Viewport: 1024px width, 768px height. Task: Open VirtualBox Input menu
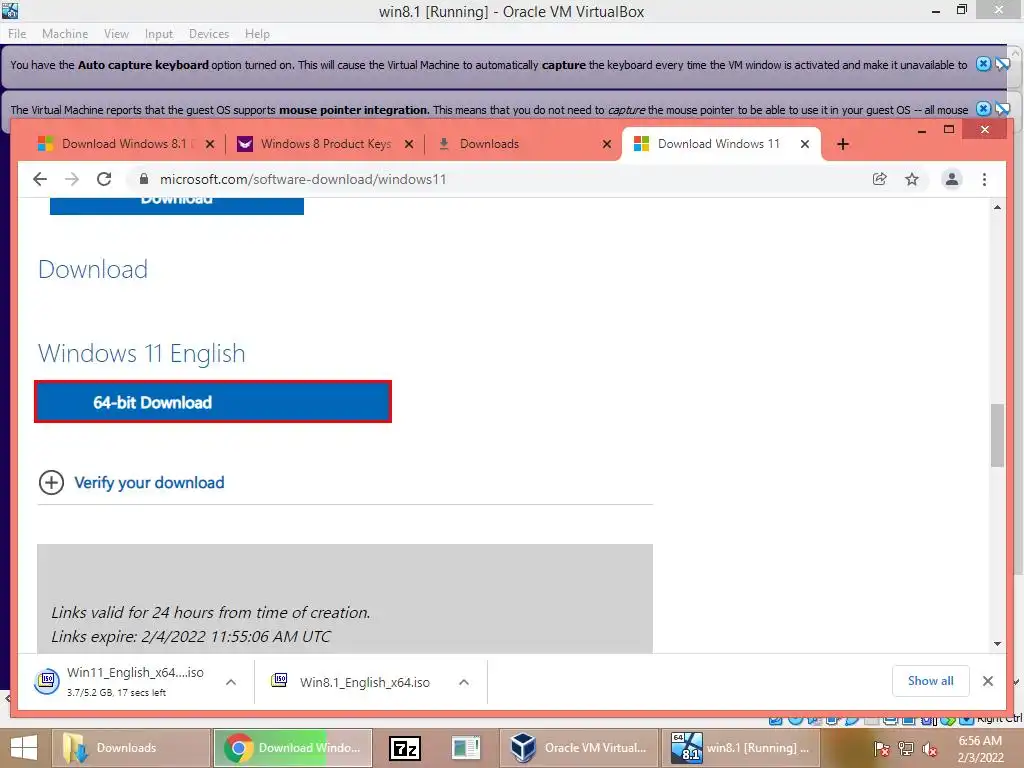[x=159, y=33]
